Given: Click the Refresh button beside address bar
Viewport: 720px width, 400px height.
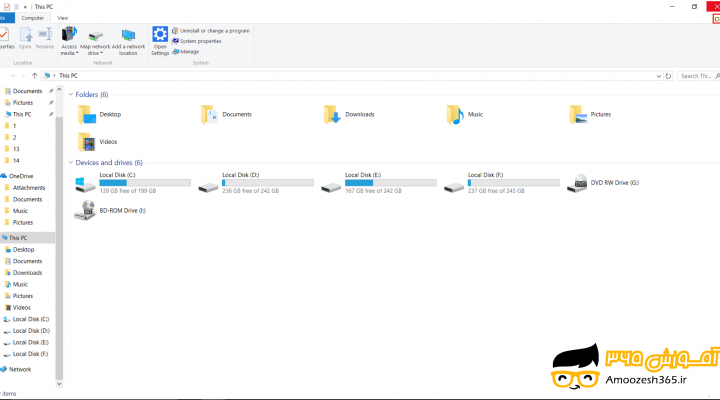Looking at the screenshot, I should pos(668,76).
